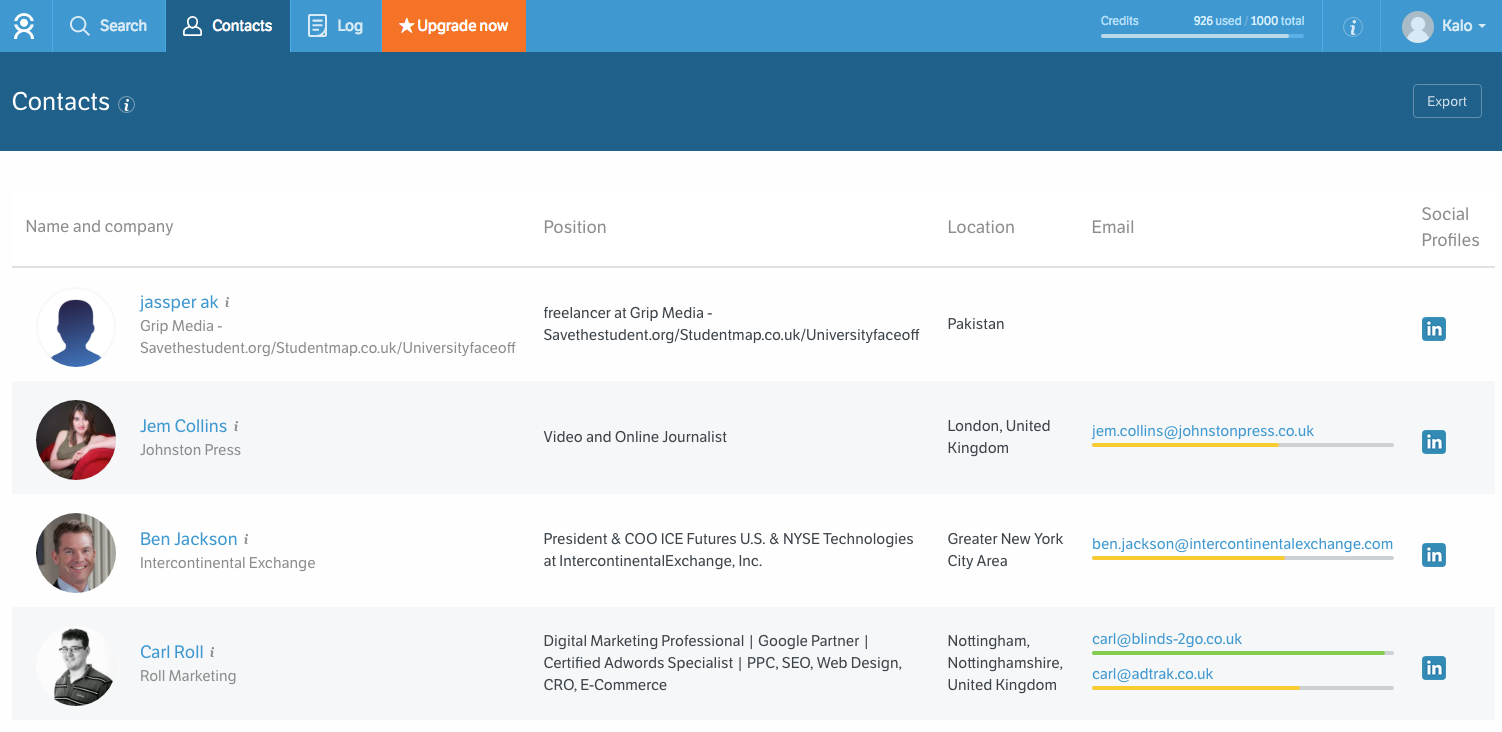Click Jem Collins' profile photo

pos(76,440)
